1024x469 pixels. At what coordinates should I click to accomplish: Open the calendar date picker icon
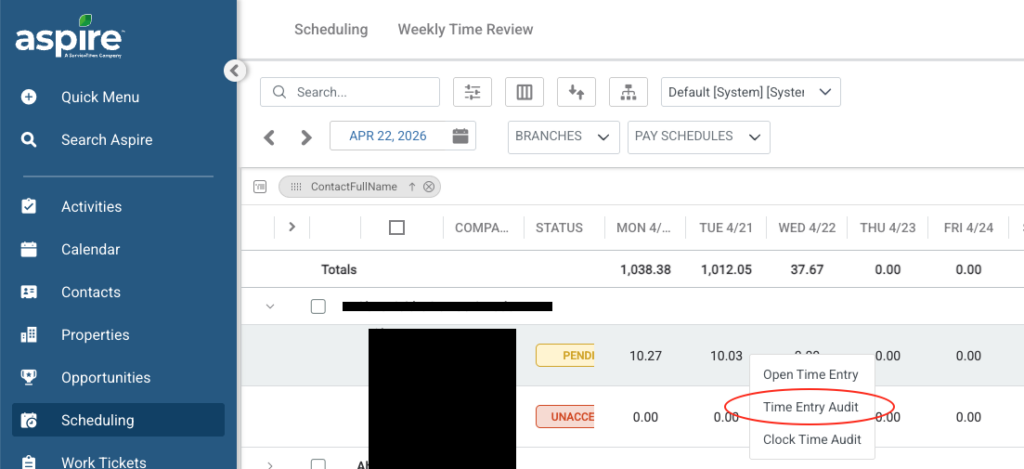pyautogui.click(x=460, y=136)
